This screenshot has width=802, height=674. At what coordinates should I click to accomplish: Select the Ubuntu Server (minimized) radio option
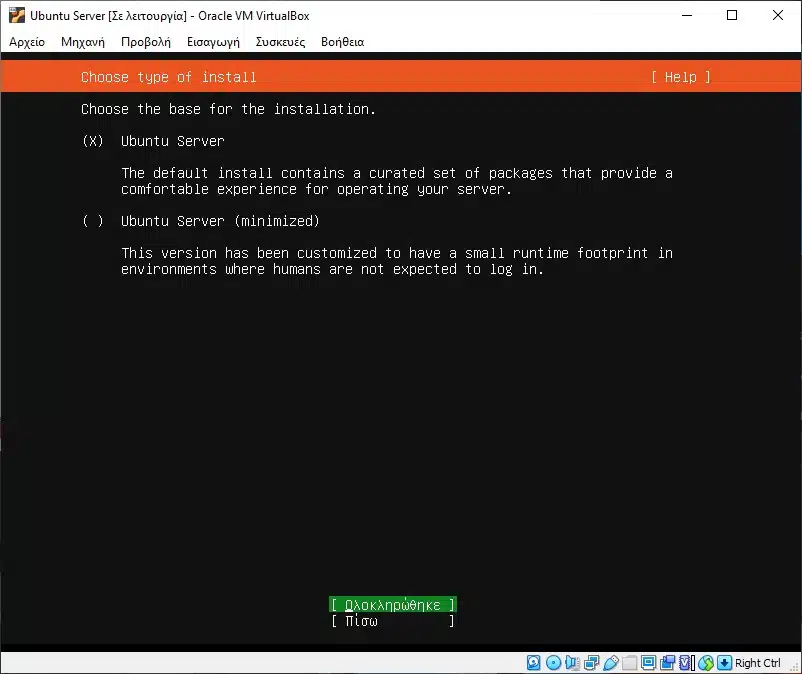(200, 221)
